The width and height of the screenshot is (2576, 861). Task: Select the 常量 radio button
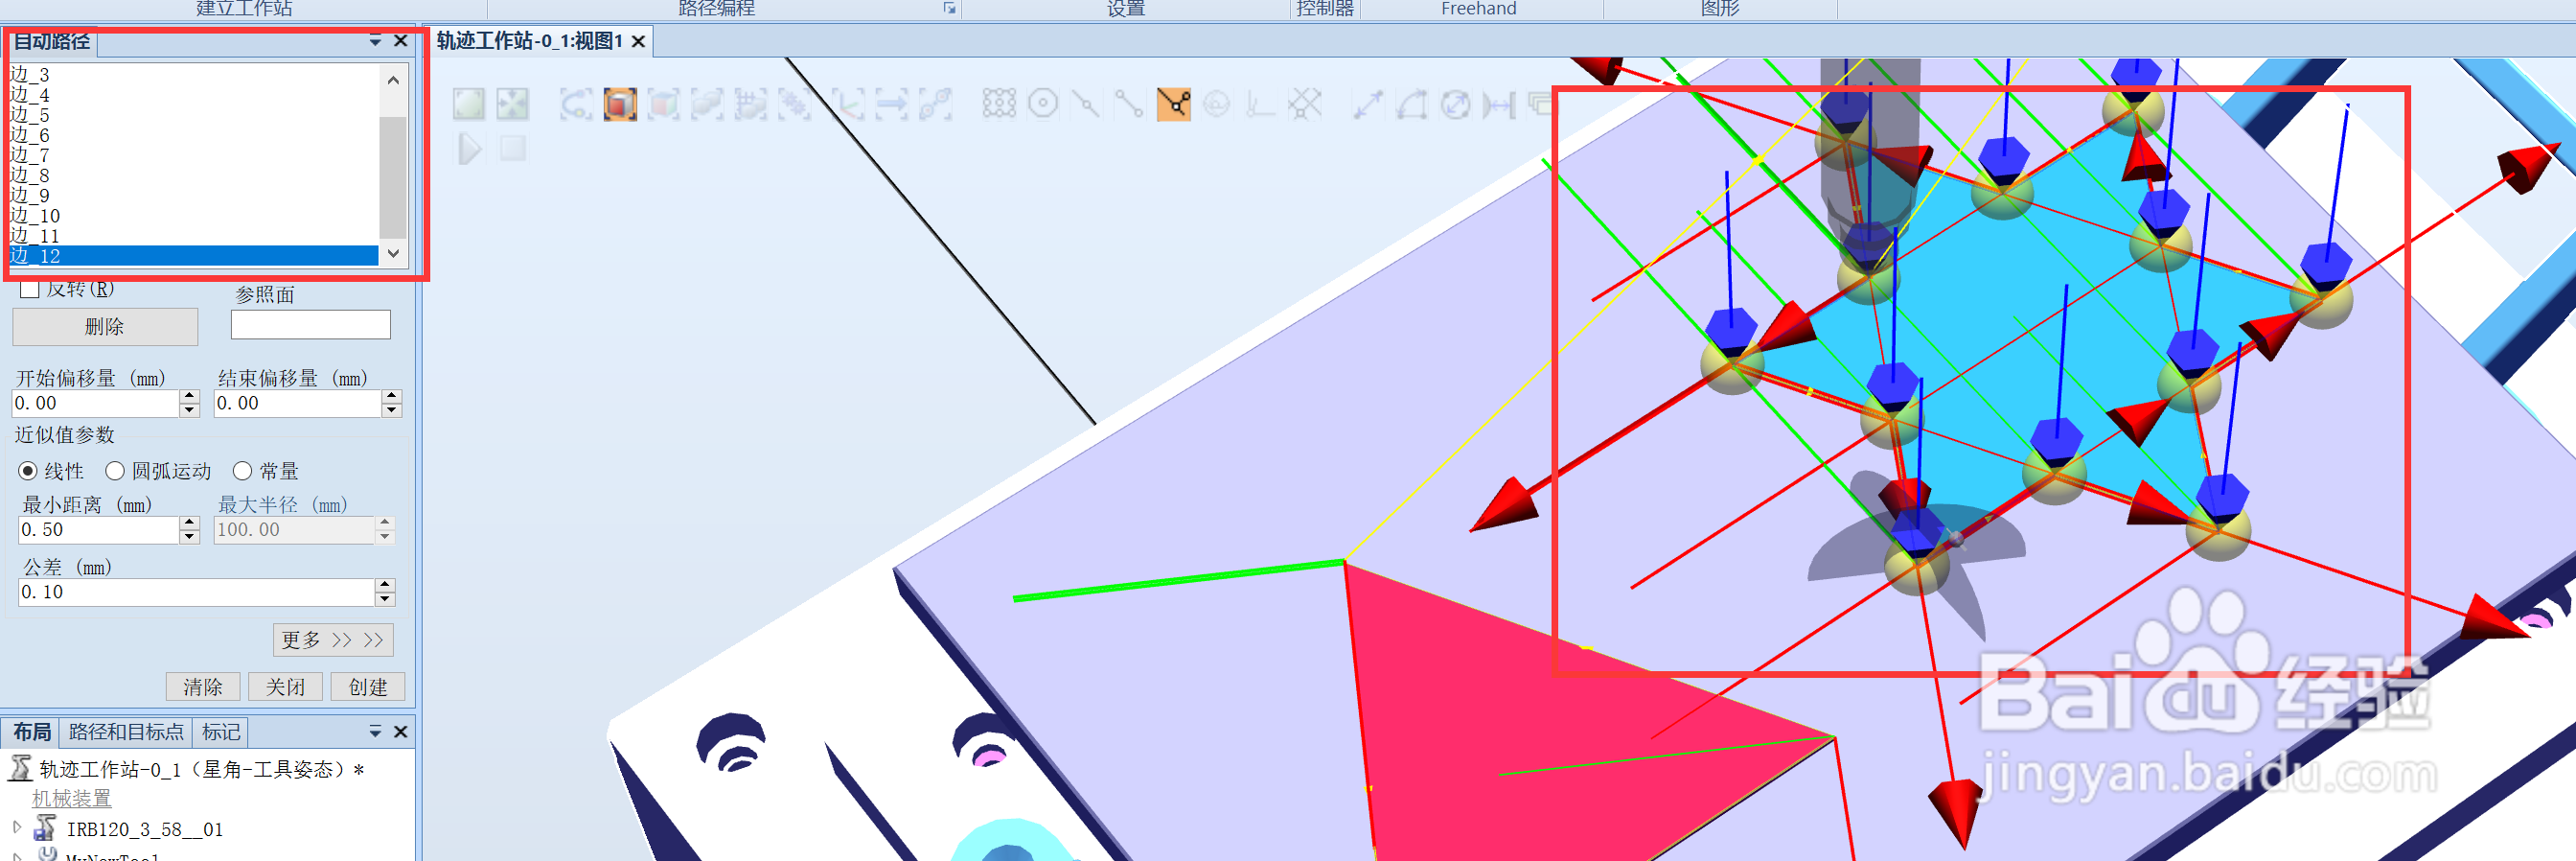(x=242, y=471)
